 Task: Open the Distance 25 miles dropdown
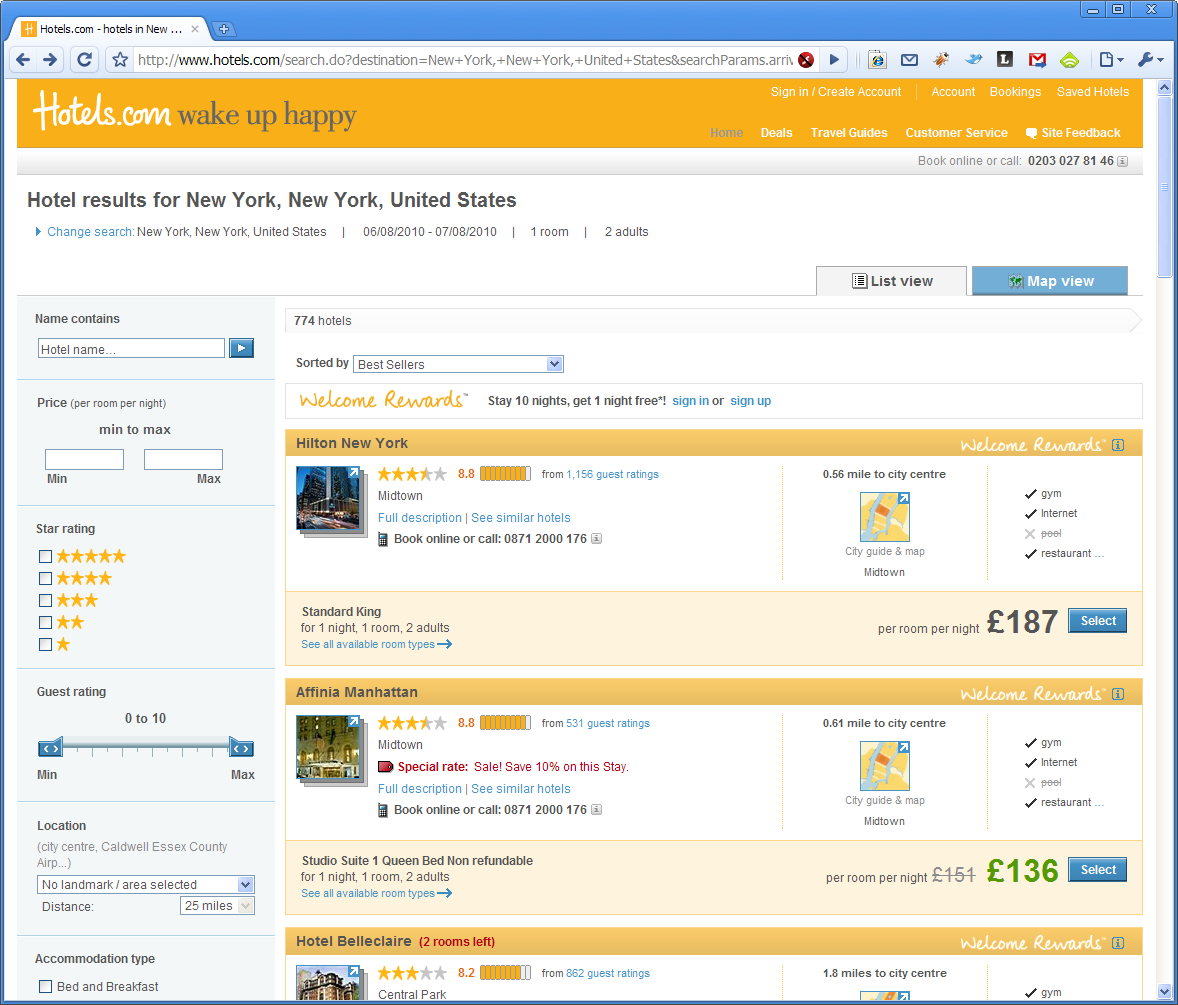(x=218, y=906)
